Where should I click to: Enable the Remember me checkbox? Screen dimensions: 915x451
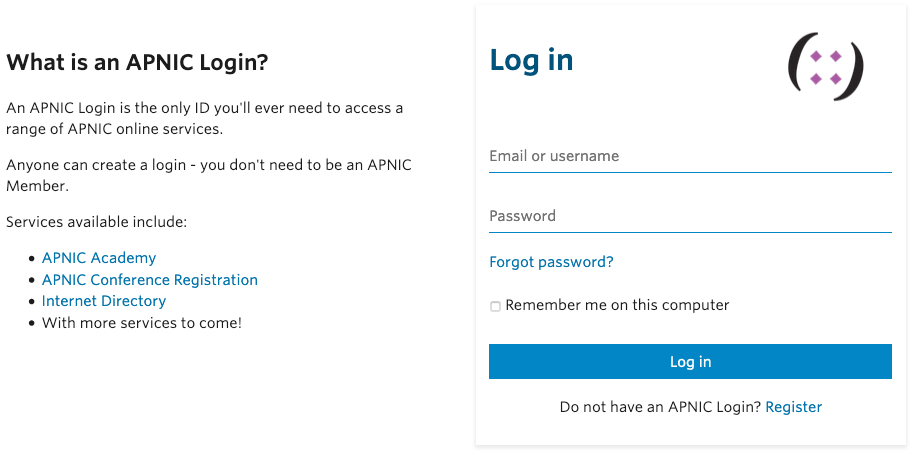(x=495, y=306)
